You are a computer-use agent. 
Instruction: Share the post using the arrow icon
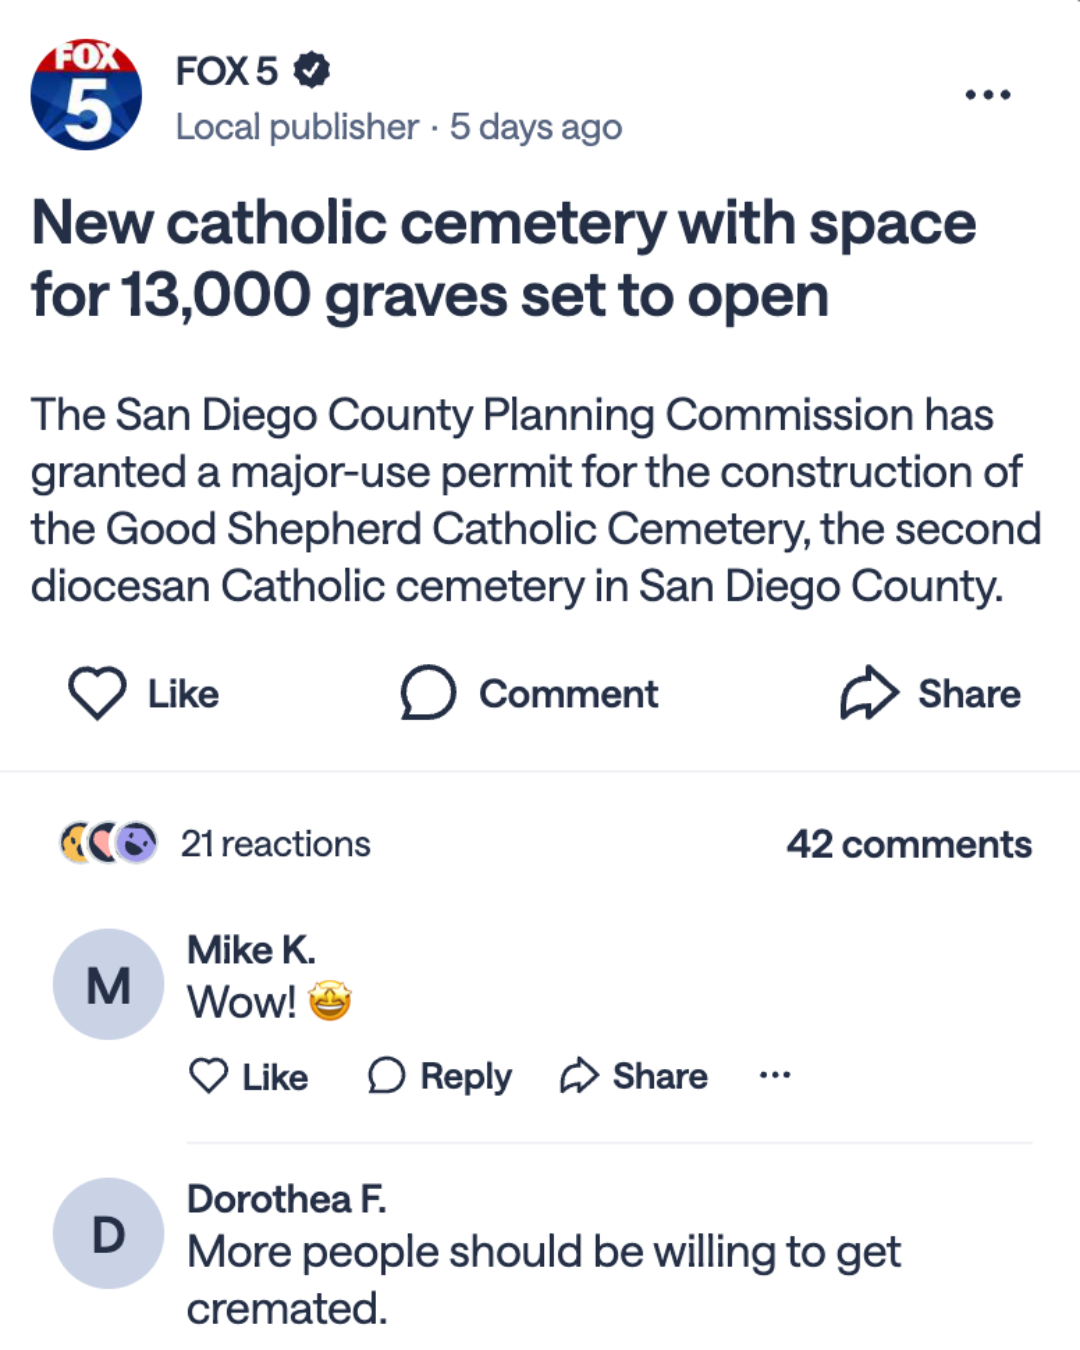pyautogui.click(x=868, y=693)
